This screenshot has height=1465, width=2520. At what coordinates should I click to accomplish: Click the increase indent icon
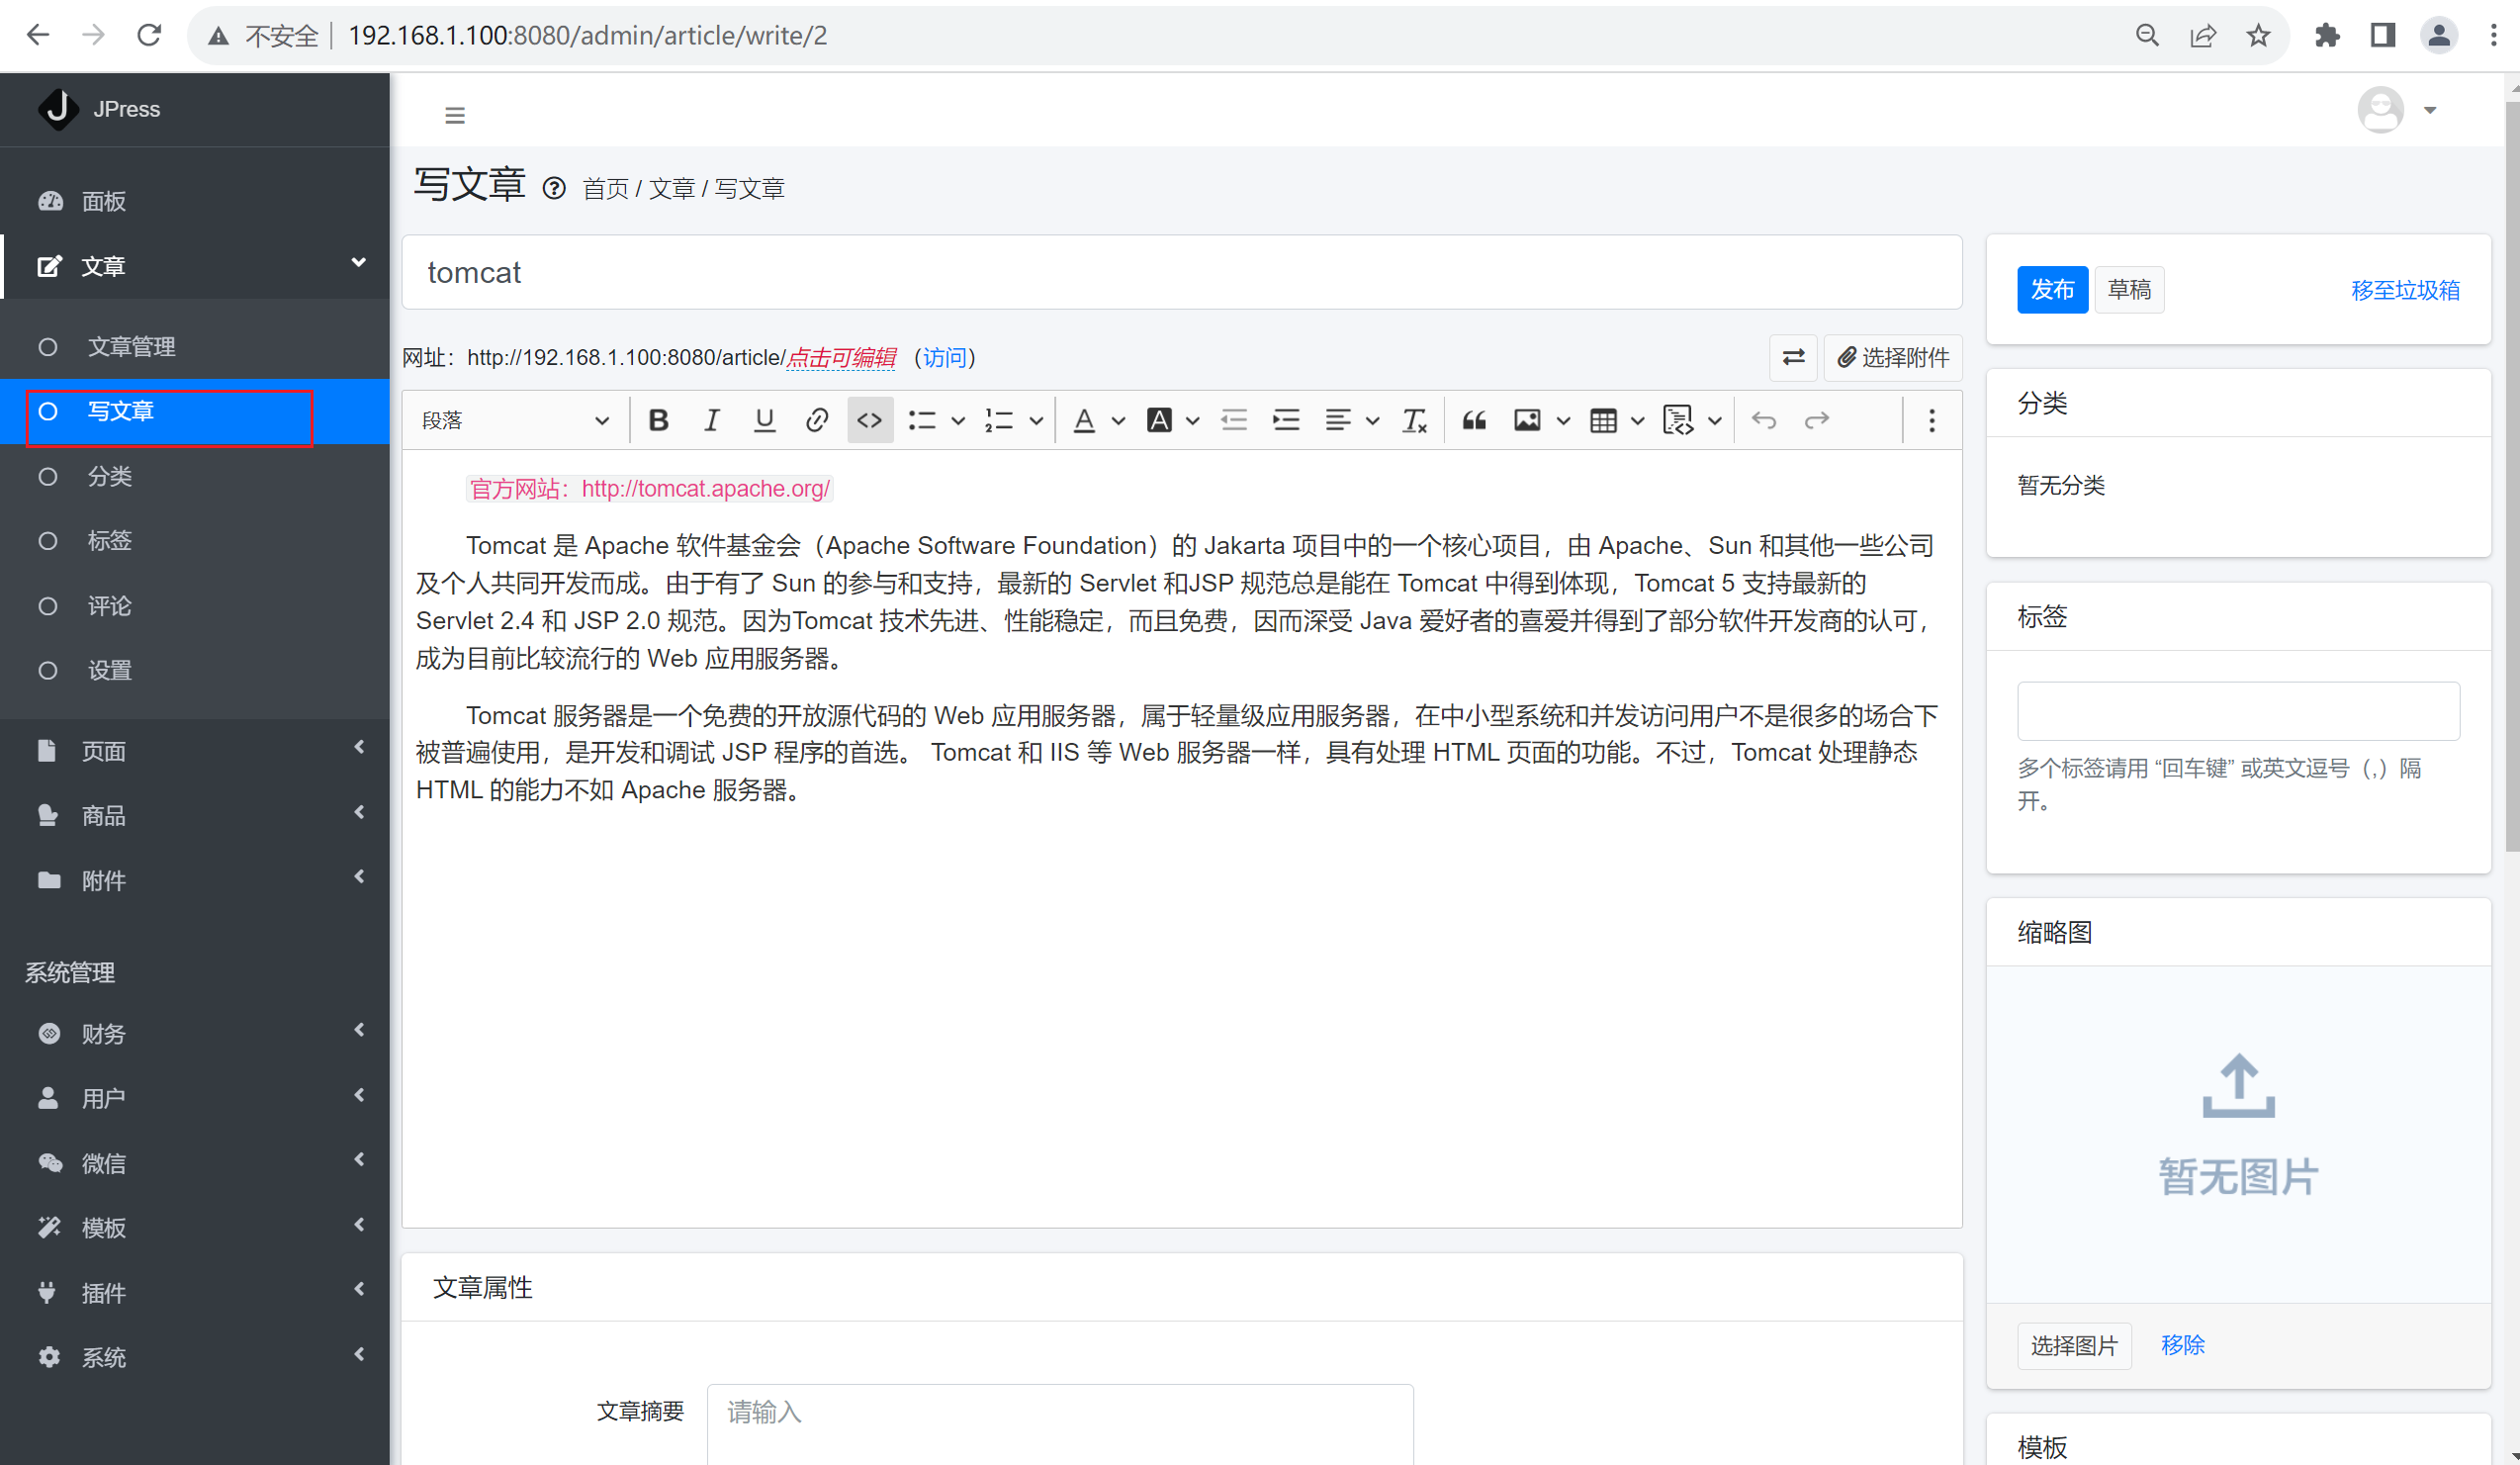[x=1286, y=421]
